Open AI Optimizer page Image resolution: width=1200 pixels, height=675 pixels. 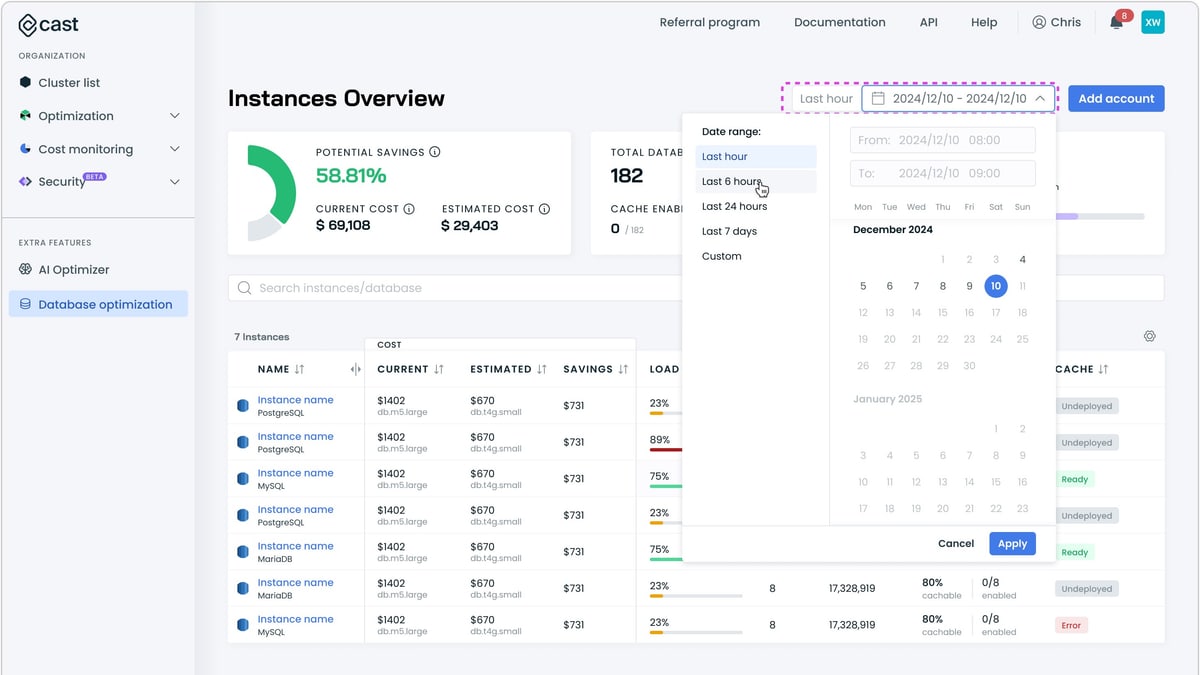point(73,270)
